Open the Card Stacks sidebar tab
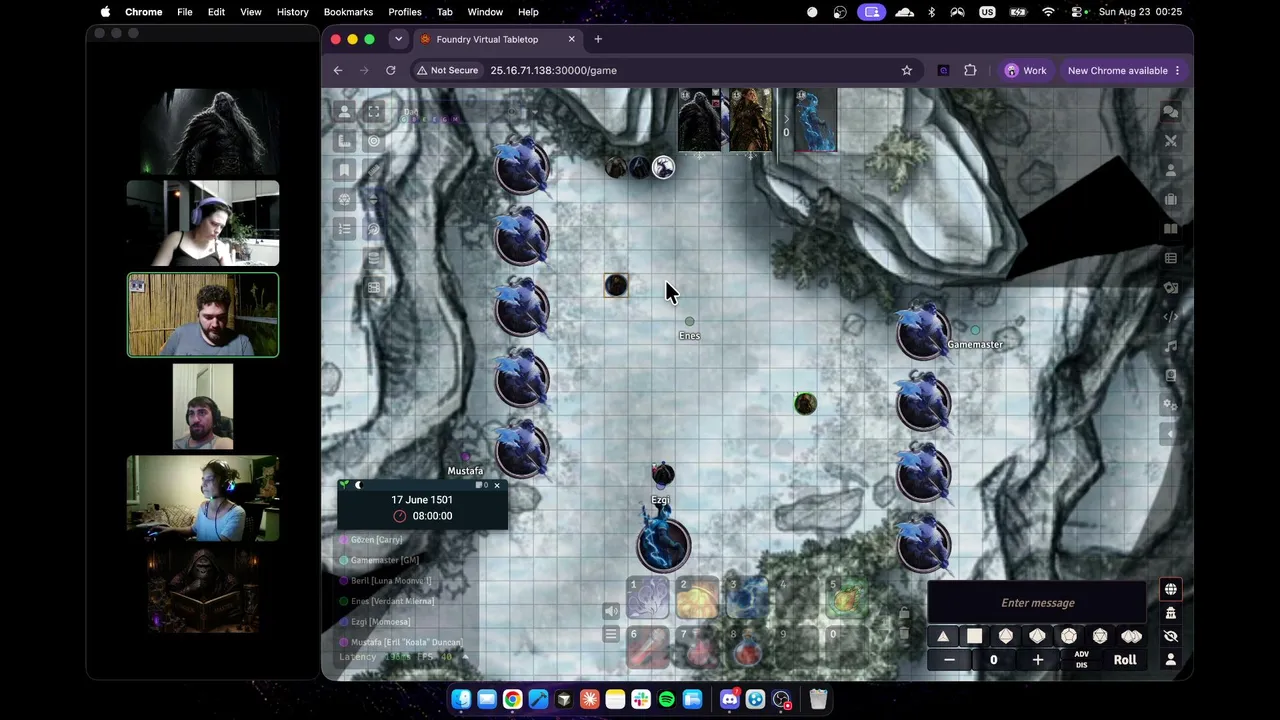 click(x=1171, y=288)
